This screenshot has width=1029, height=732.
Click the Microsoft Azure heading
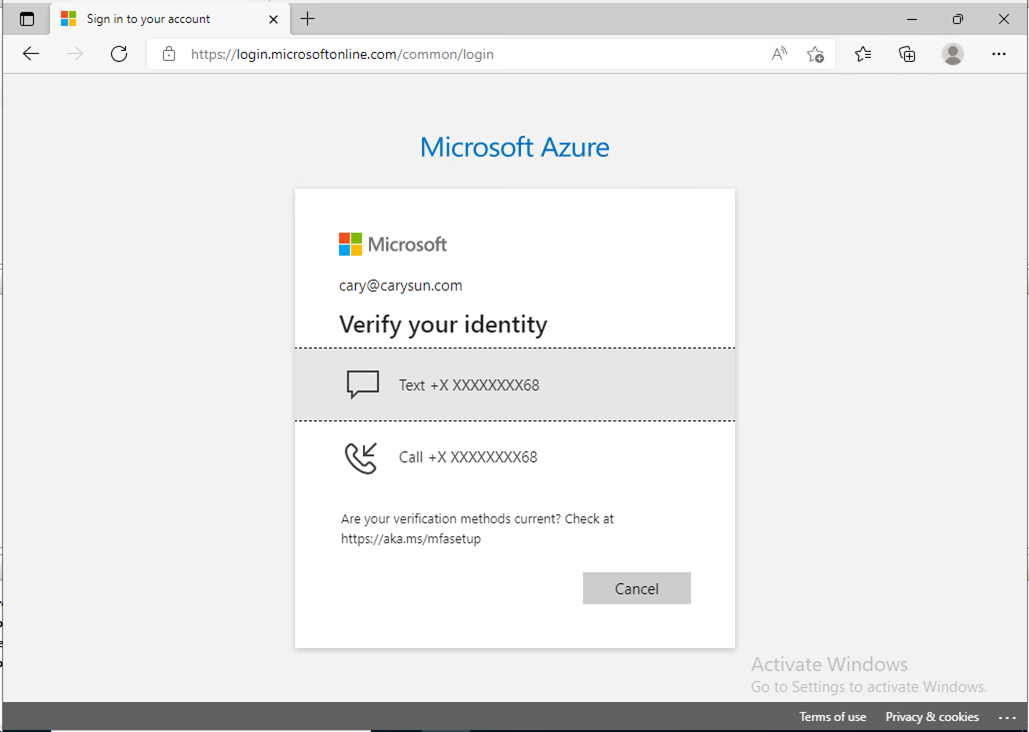click(x=514, y=147)
